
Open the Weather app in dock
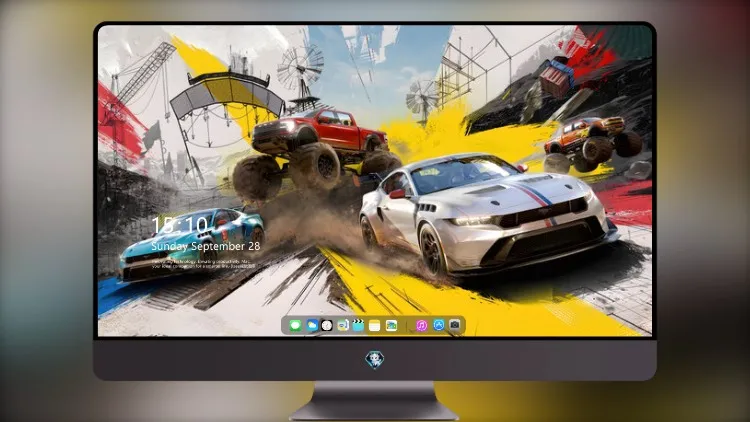click(312, 325)
